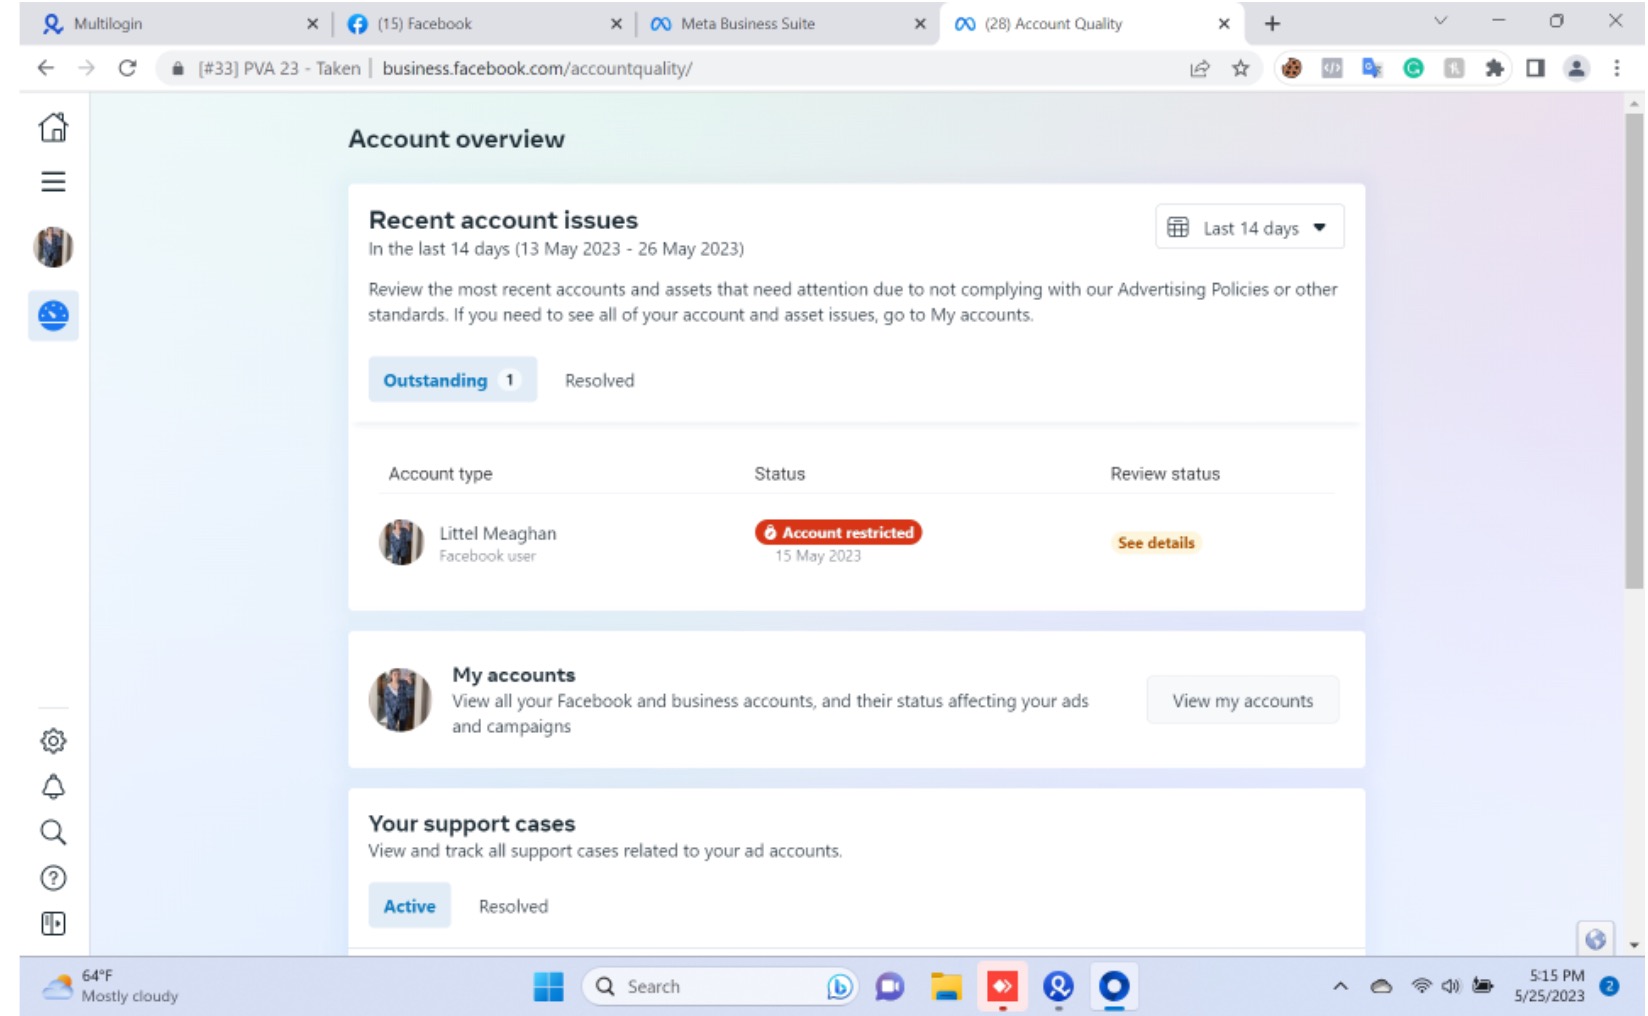Viewport: 1648px width, 1016px height.
Task: Open the chat app icon in taskbar
Action: (x=889, y=986)
